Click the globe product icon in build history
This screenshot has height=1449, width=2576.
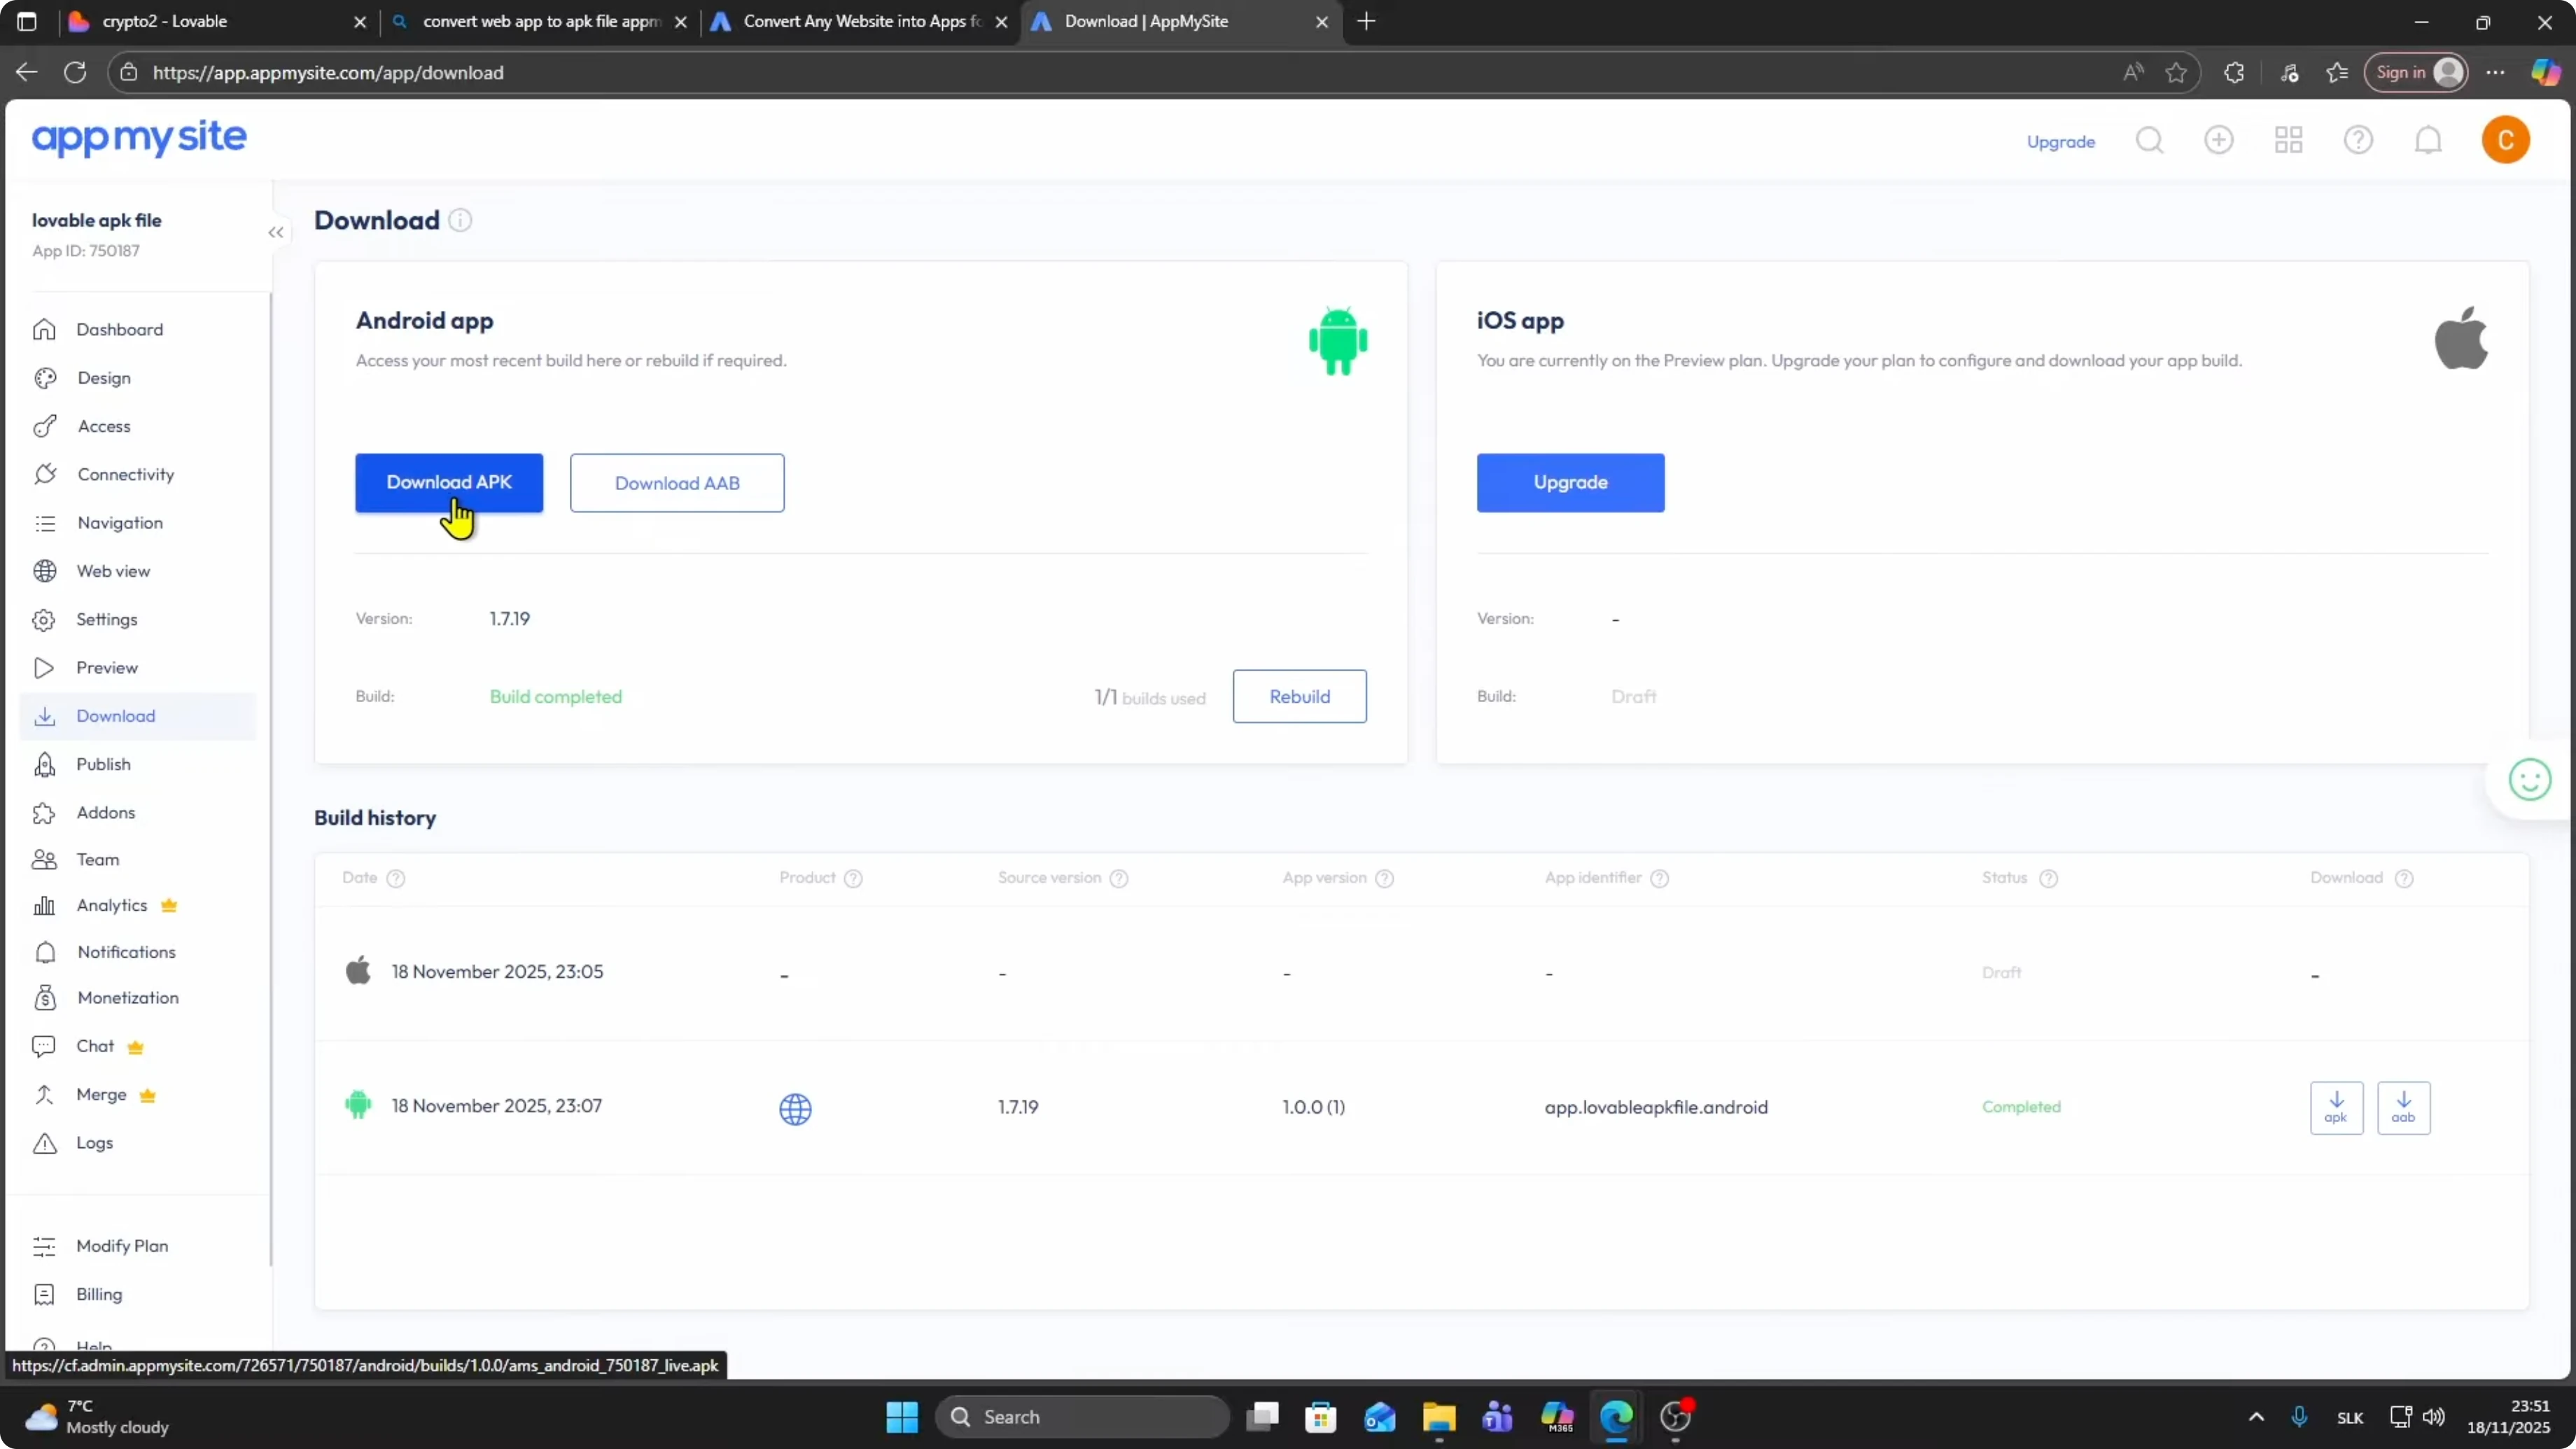(x=795, y=1108)
